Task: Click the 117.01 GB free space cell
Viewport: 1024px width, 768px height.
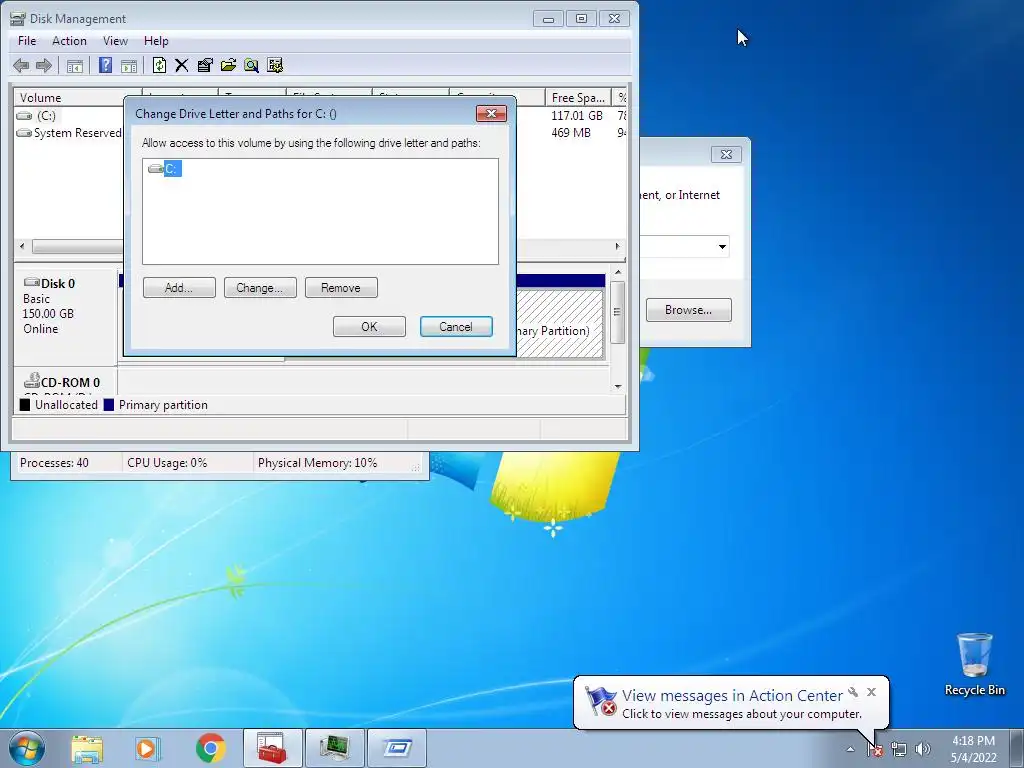Action: [577, 116]
